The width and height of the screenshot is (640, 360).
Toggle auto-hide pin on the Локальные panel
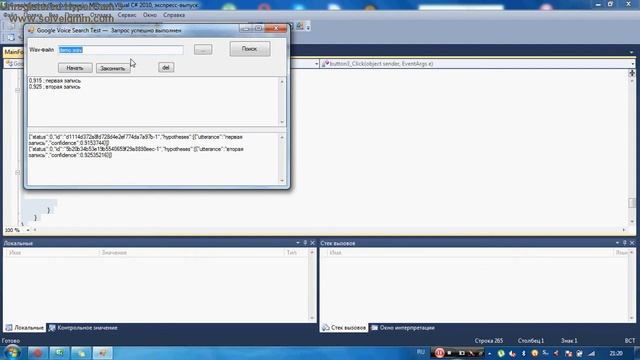[x=305, y=243]
